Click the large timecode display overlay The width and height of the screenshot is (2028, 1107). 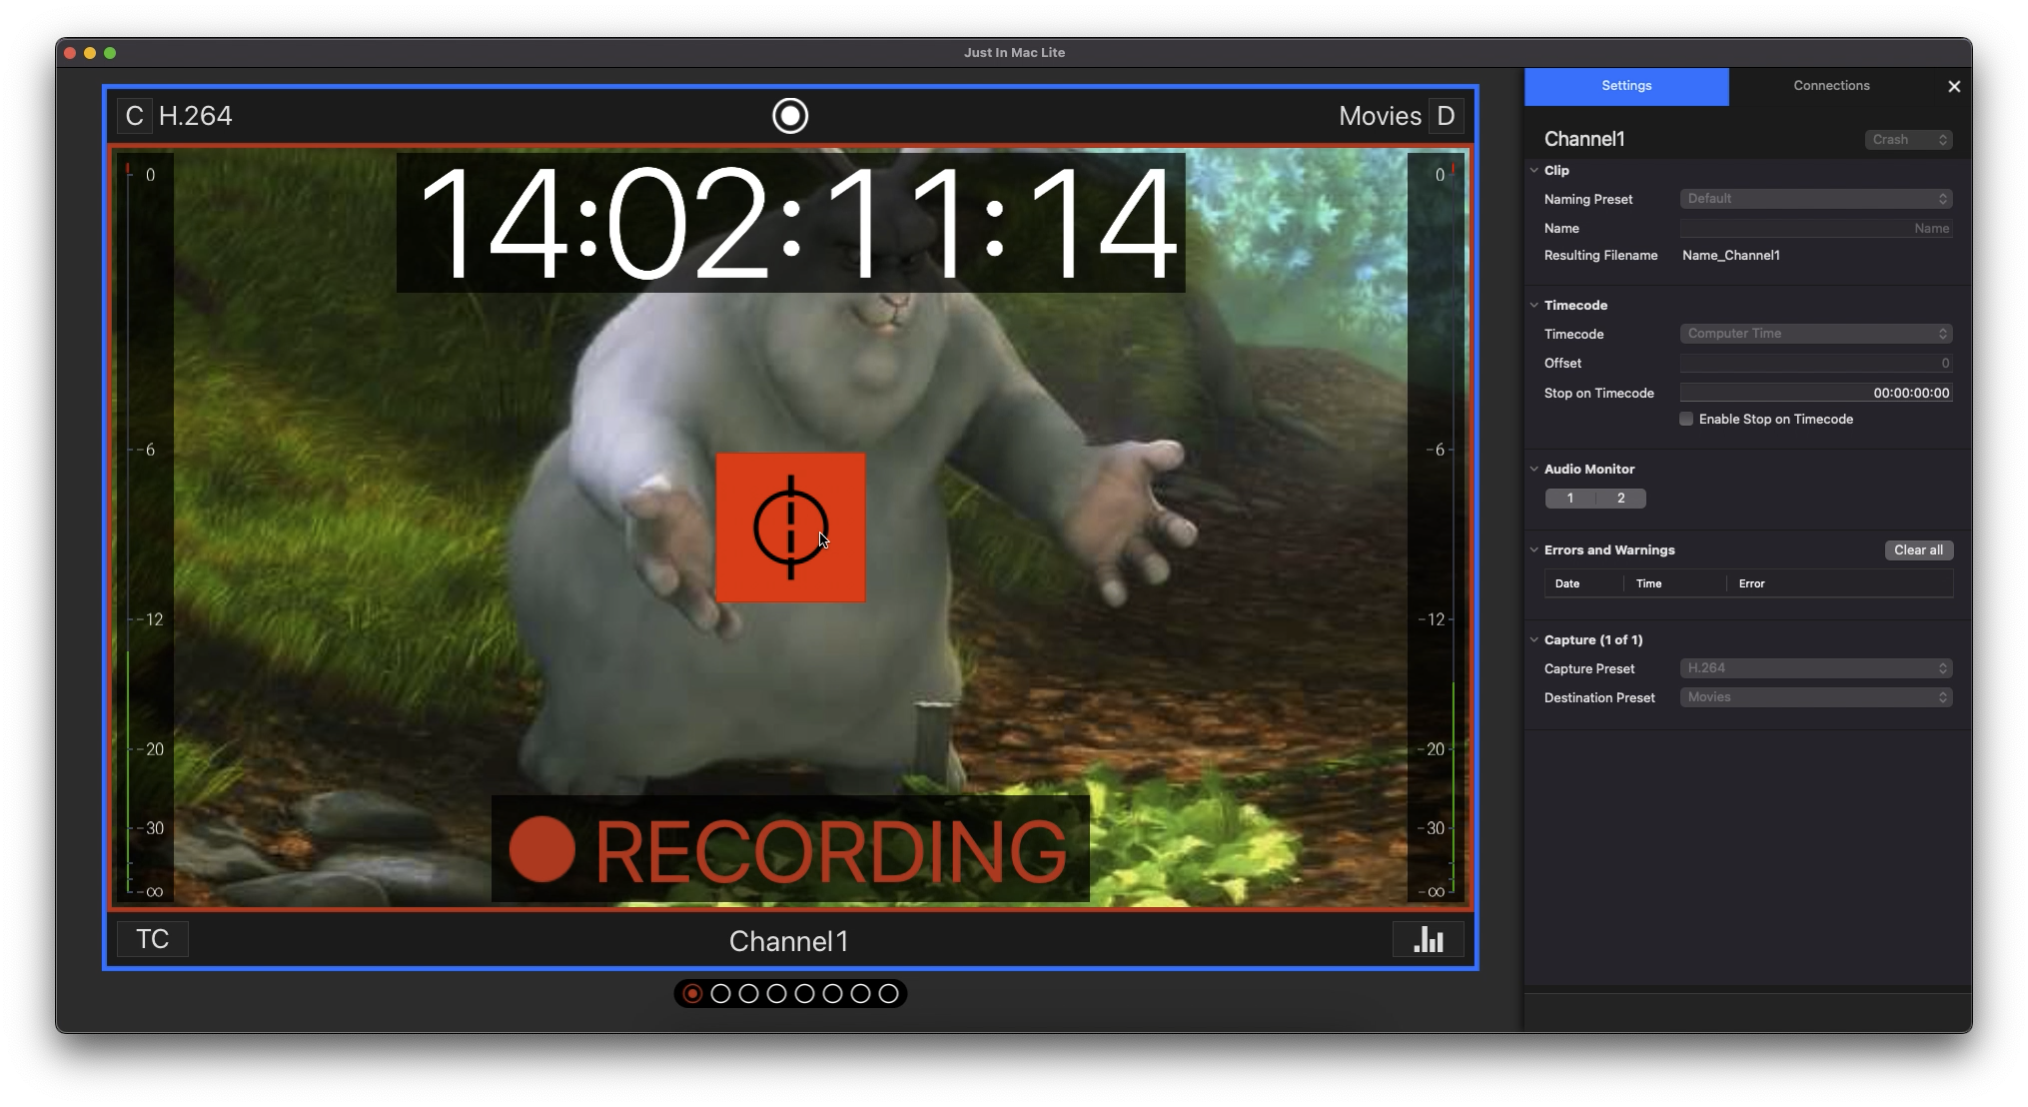pos(790,222)
